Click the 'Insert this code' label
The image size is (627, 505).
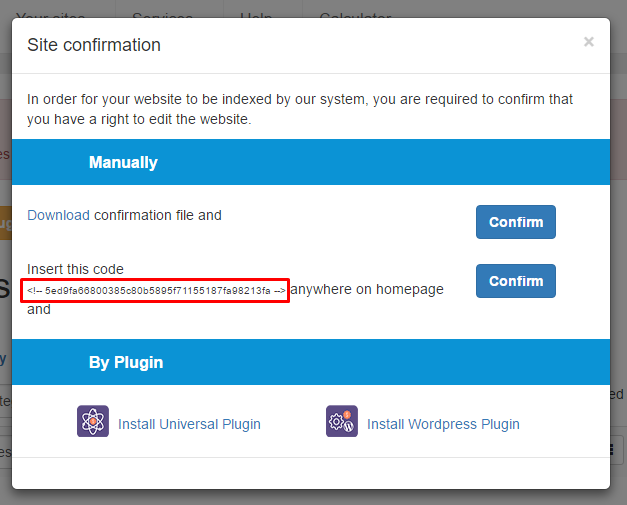[x=75, y=269]
